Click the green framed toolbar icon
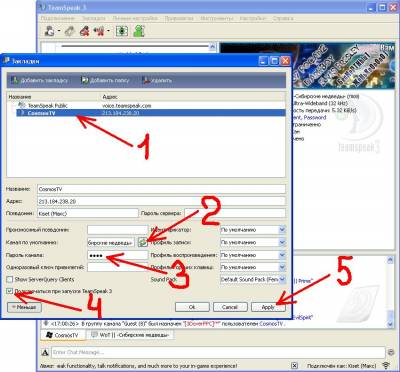 click(122, 31)
